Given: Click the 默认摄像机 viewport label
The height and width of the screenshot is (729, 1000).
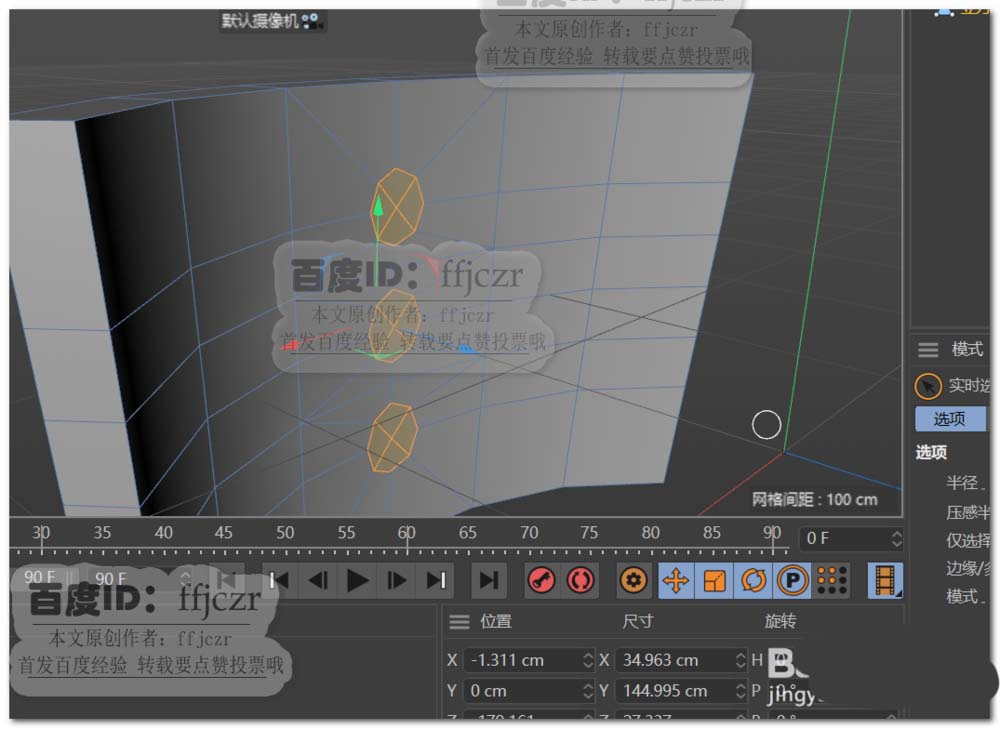Looking at the screenshot, I should click(260, 21).
